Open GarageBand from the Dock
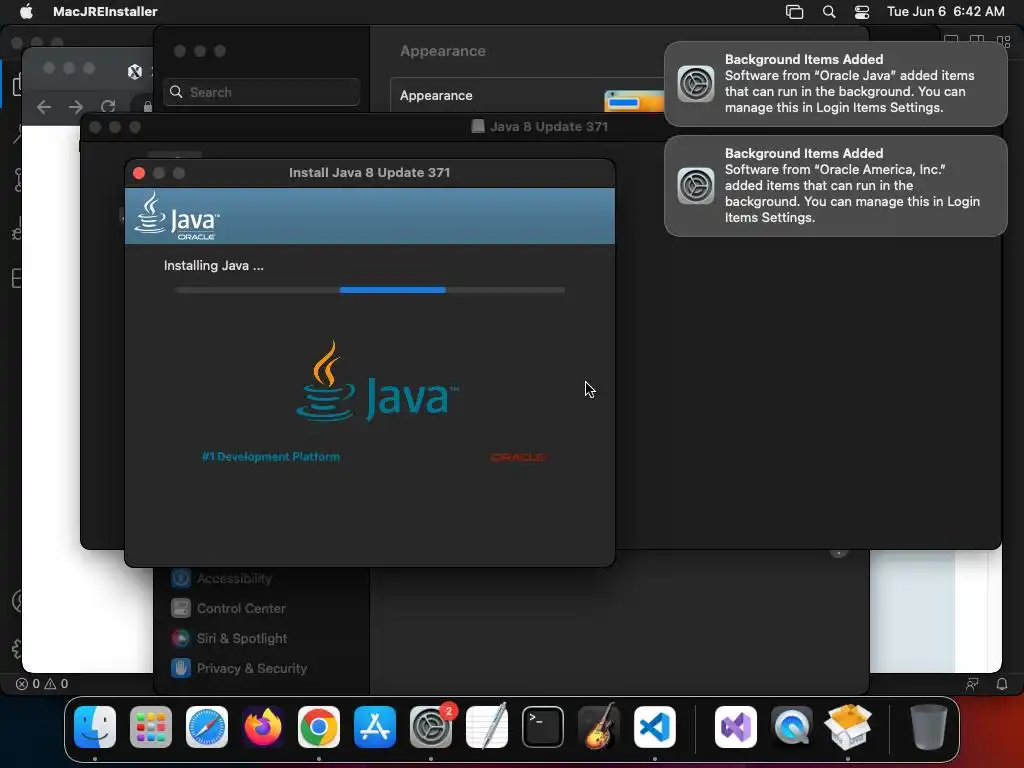This screenshot has height=768, width=1024. (599, 727)
